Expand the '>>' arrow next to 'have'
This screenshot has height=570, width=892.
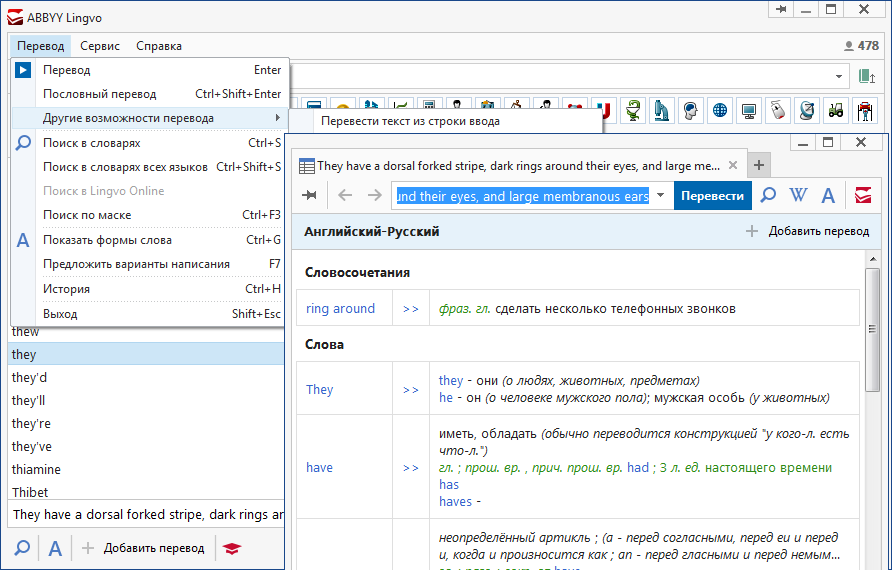point(411,468)
